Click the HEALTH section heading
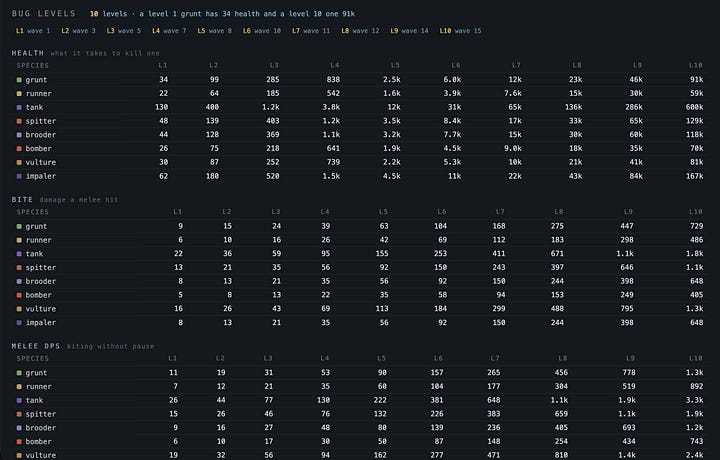 (28, 53)
